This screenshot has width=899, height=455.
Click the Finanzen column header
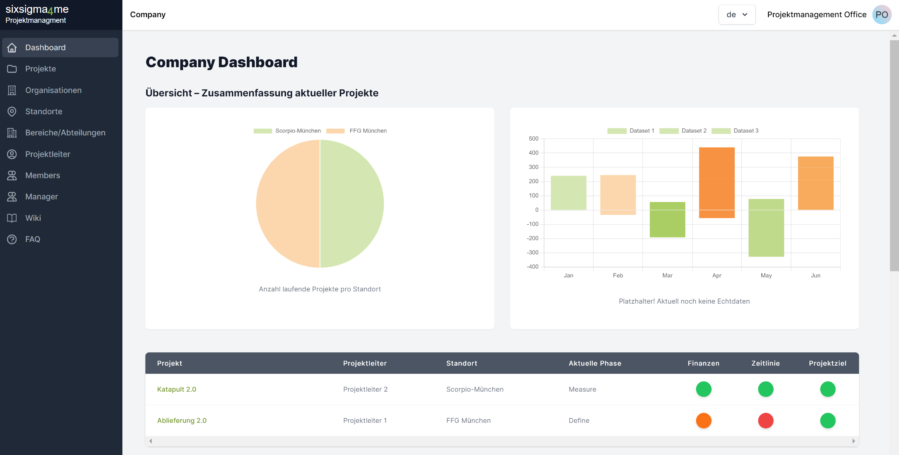pos(703,363)
